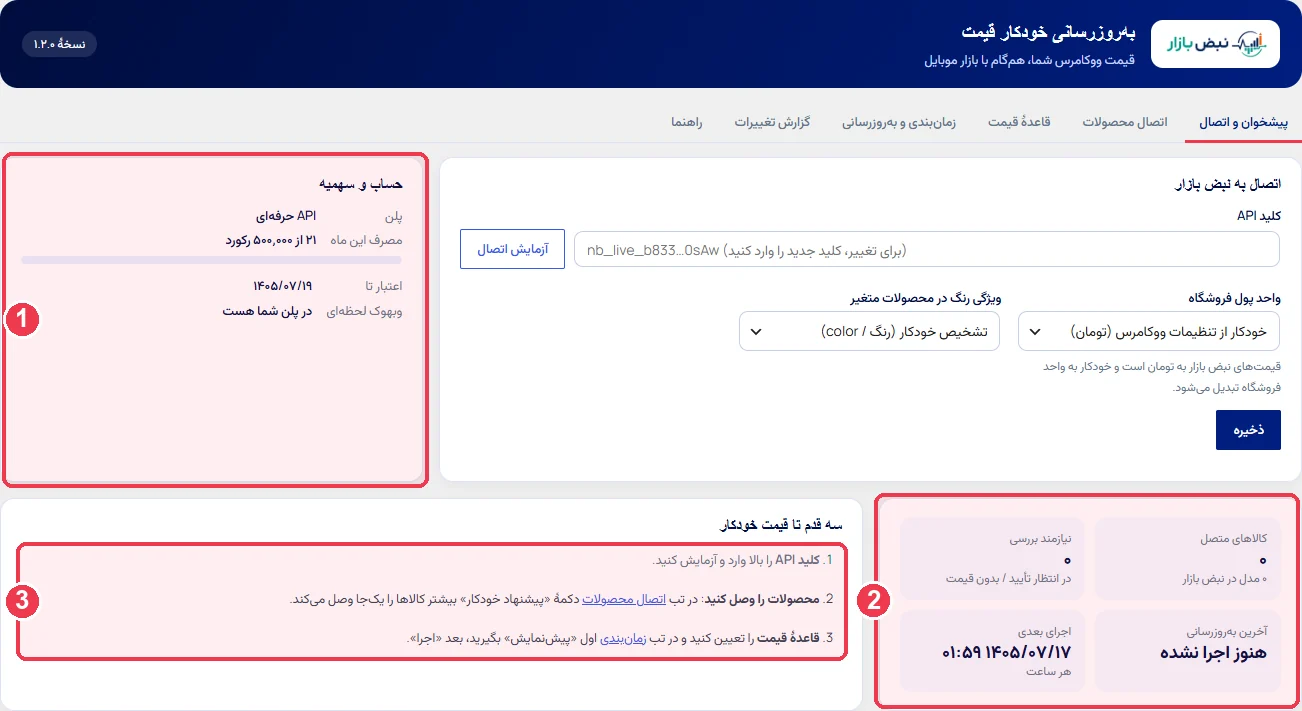Viewport: 1302px width, 711px height.
Task: Click the نسخهٔ ۱.۲.۰ version badge
Action: 59,44
